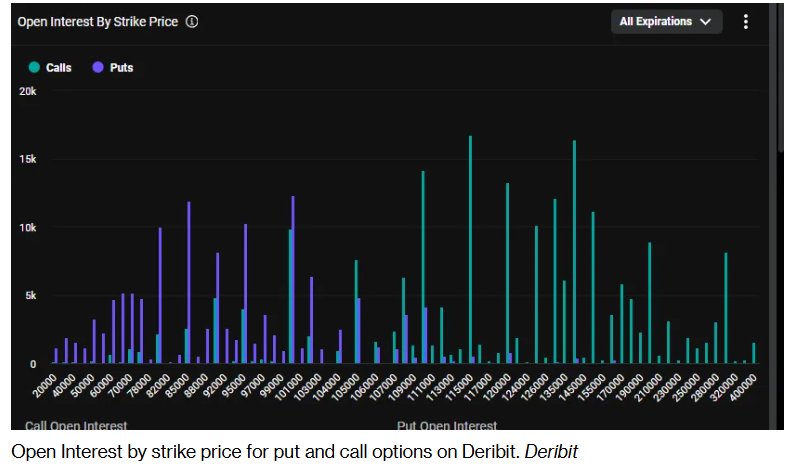Click the call bar at 145000 strike
This screenshot has width=812, height=466.
574,252
